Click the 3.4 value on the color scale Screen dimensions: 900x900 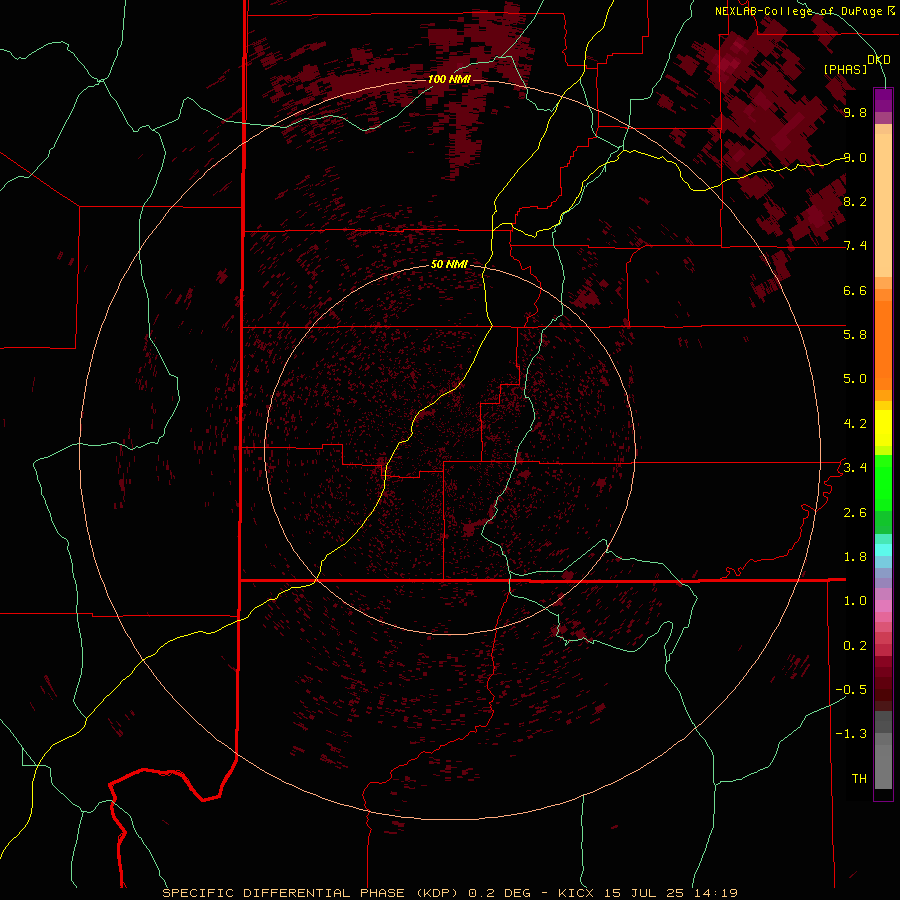coord(855,467)
